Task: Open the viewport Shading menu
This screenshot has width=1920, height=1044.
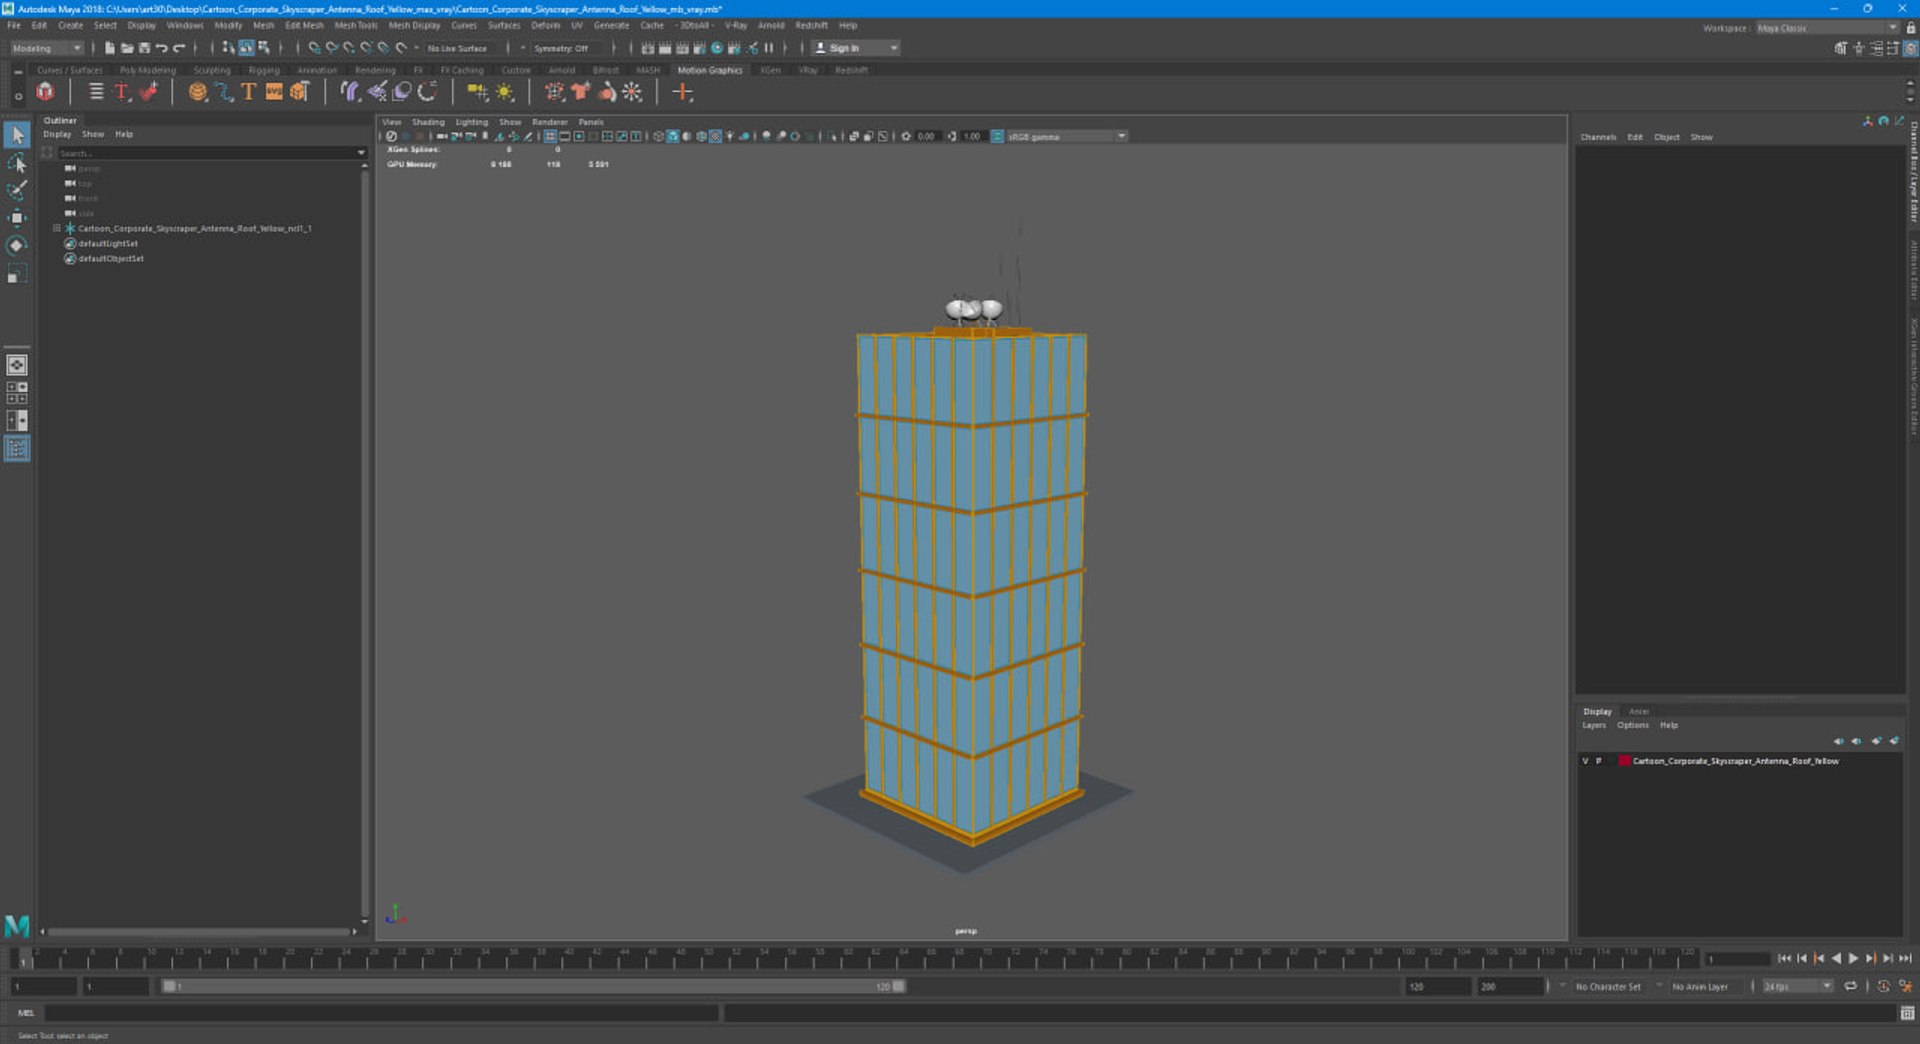Action: click(x=428, y=122)
